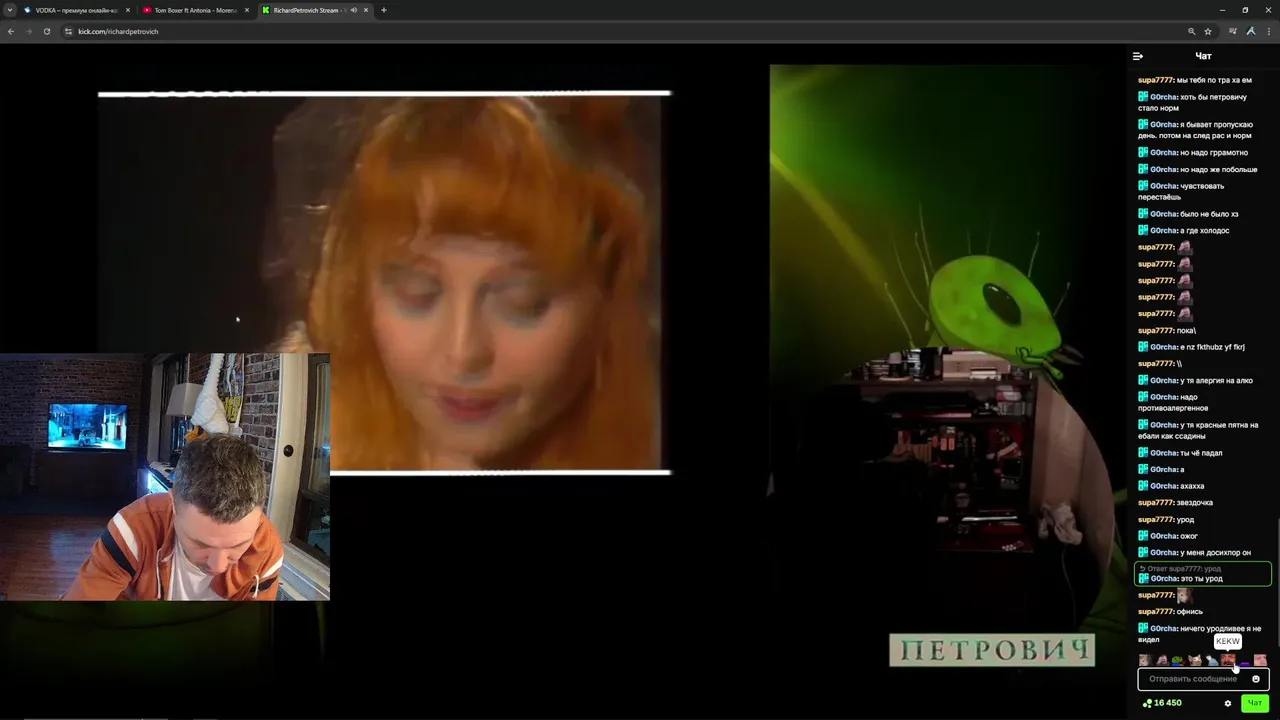Close the Tom Boxer ft Antonia tab
Image resolution: width=1280 pixels, height=720 pixels.
click(x=247, y=10)
